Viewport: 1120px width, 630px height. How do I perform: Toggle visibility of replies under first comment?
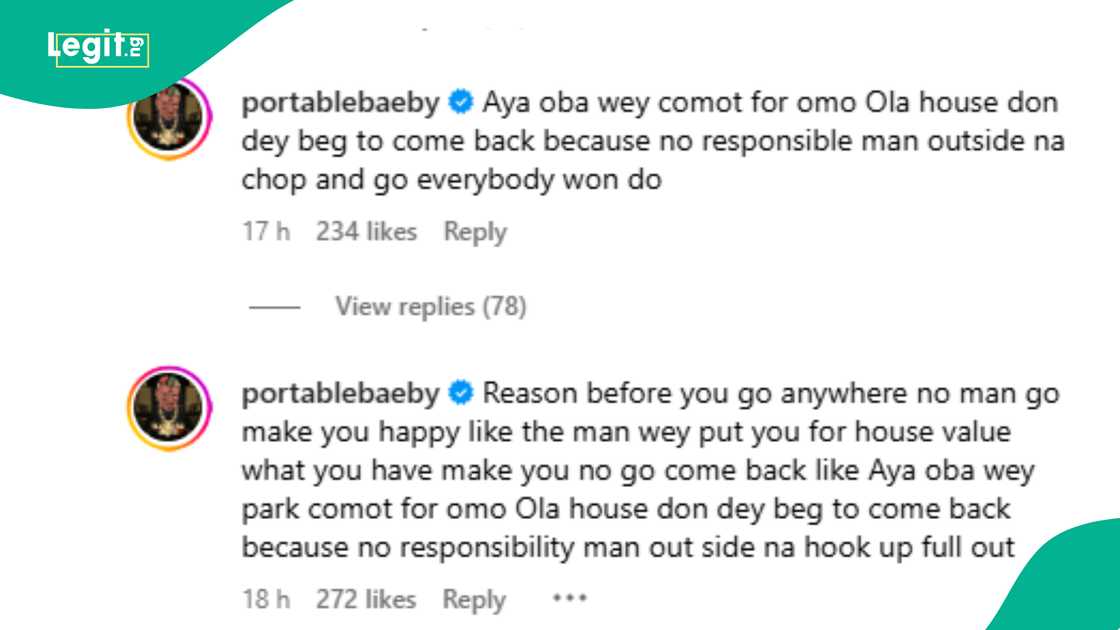(x=430, y=306)
